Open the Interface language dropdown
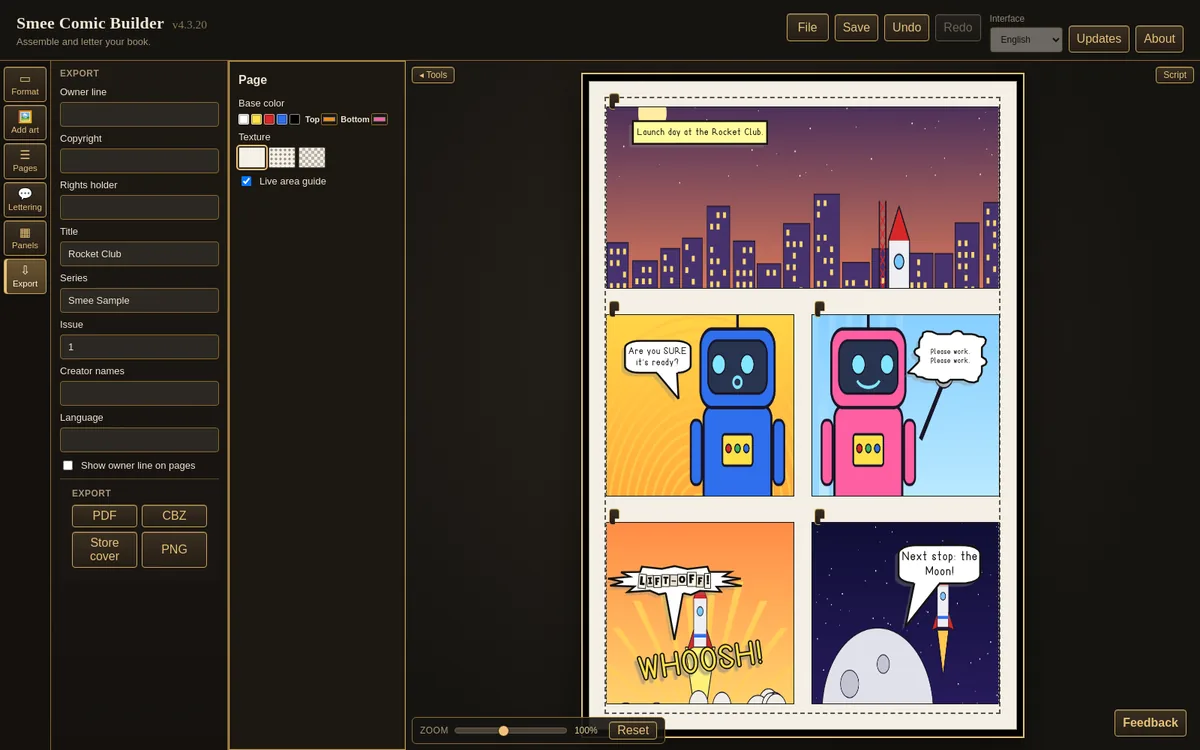The image size is (1200, 750). click(1026, 39)
